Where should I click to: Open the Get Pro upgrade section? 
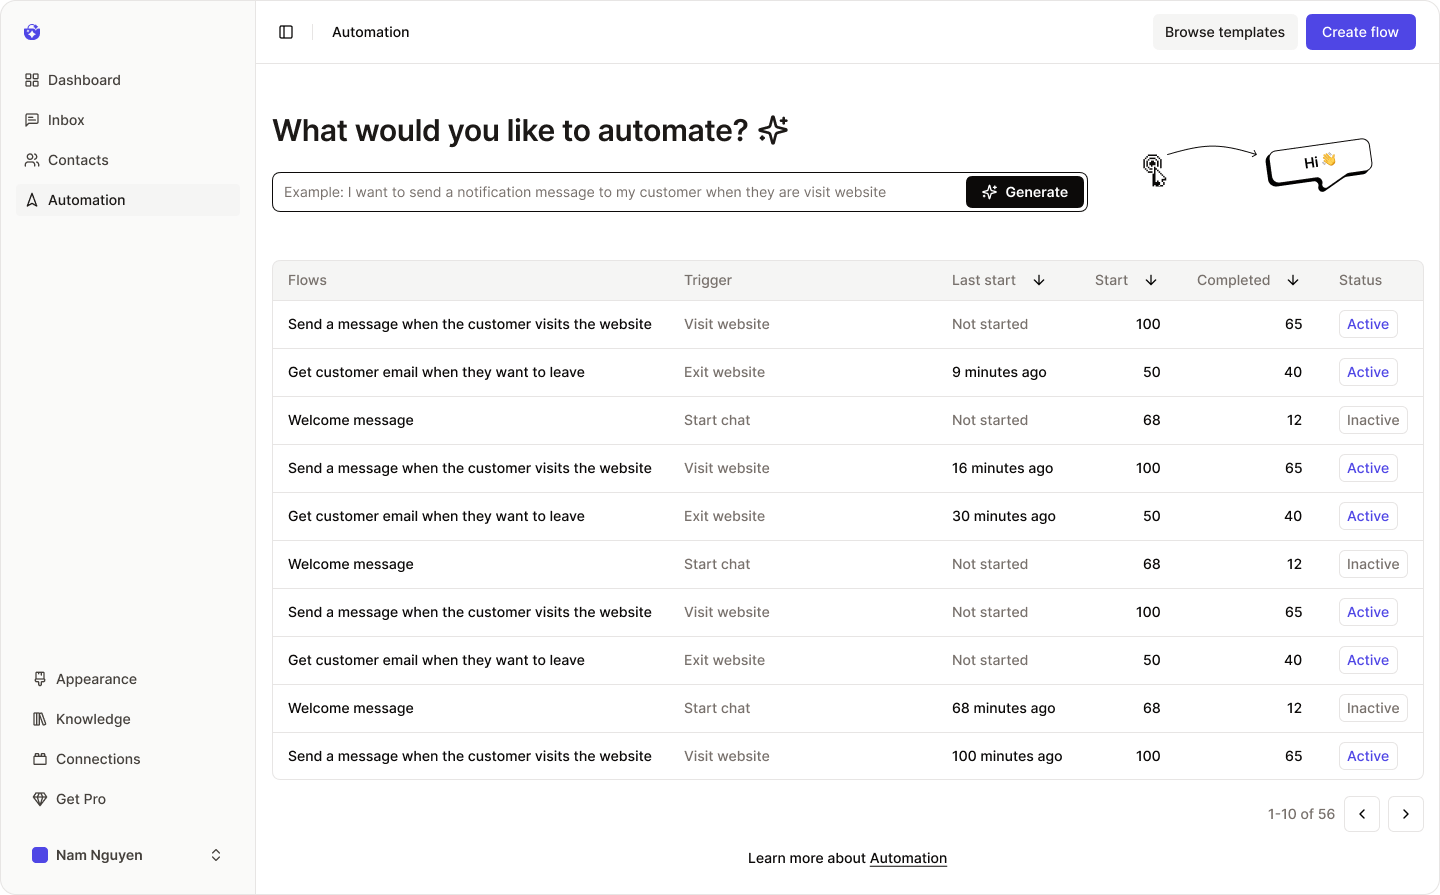click(80, 799)
